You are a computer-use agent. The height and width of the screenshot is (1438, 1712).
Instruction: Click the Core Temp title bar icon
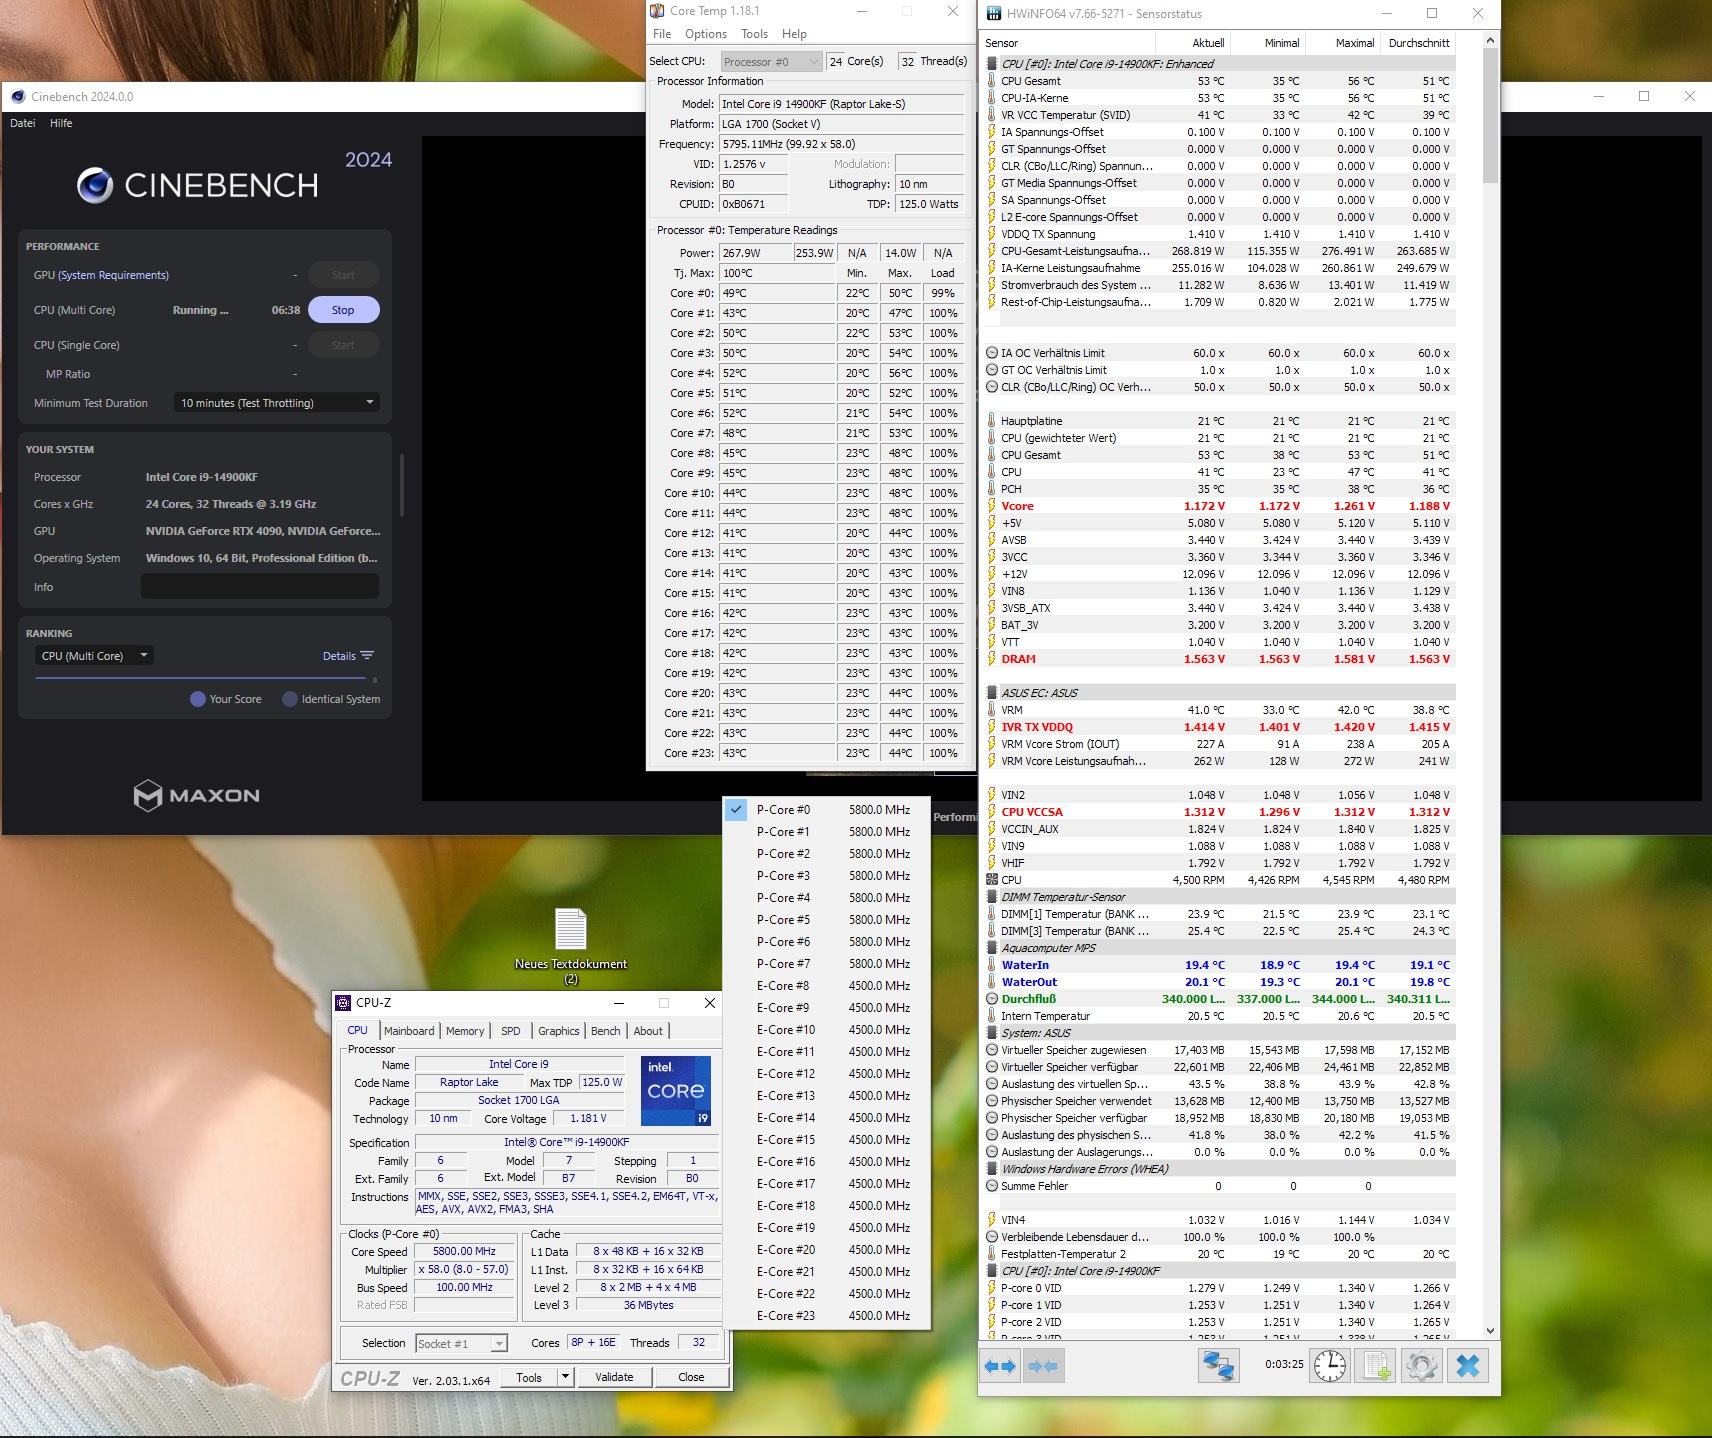point(657,11)
